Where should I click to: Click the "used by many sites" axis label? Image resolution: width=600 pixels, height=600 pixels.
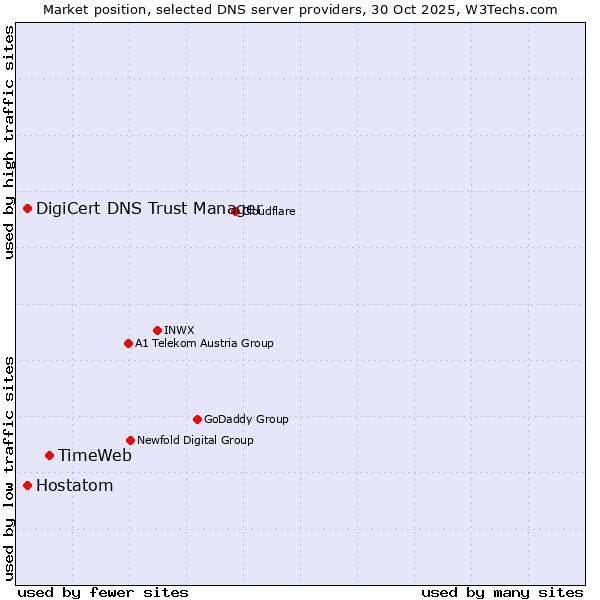click(x=502, y=592)
